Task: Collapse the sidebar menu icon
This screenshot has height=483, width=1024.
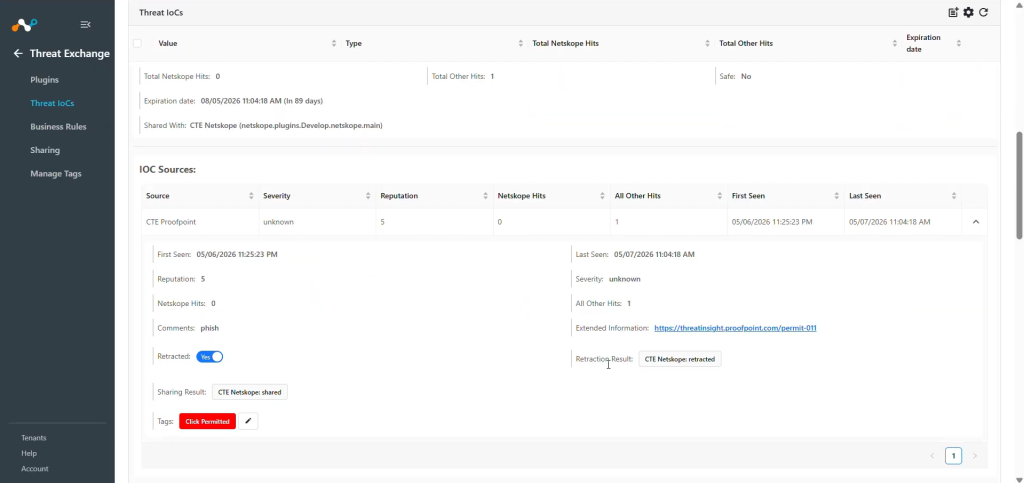Action: pos(86,25)
